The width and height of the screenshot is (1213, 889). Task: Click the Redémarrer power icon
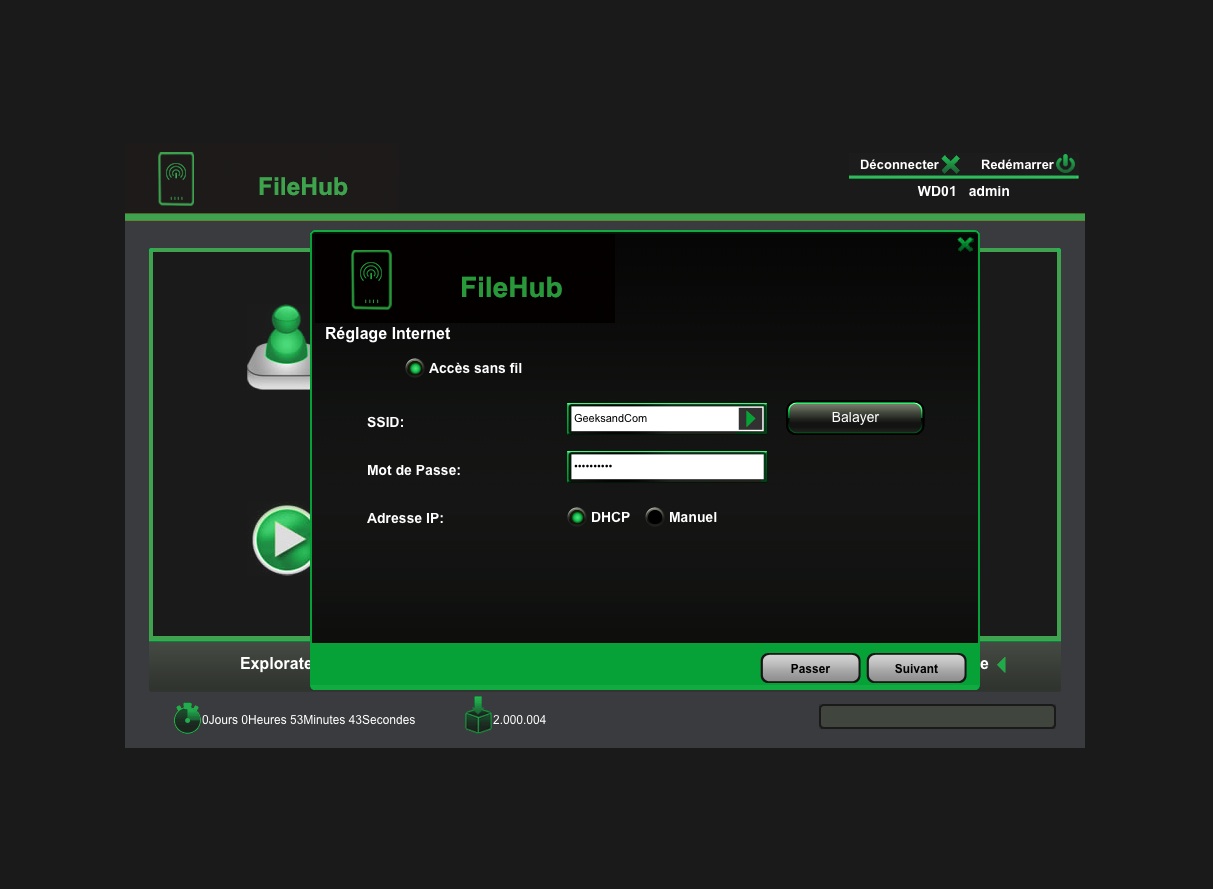[1066, 164]
